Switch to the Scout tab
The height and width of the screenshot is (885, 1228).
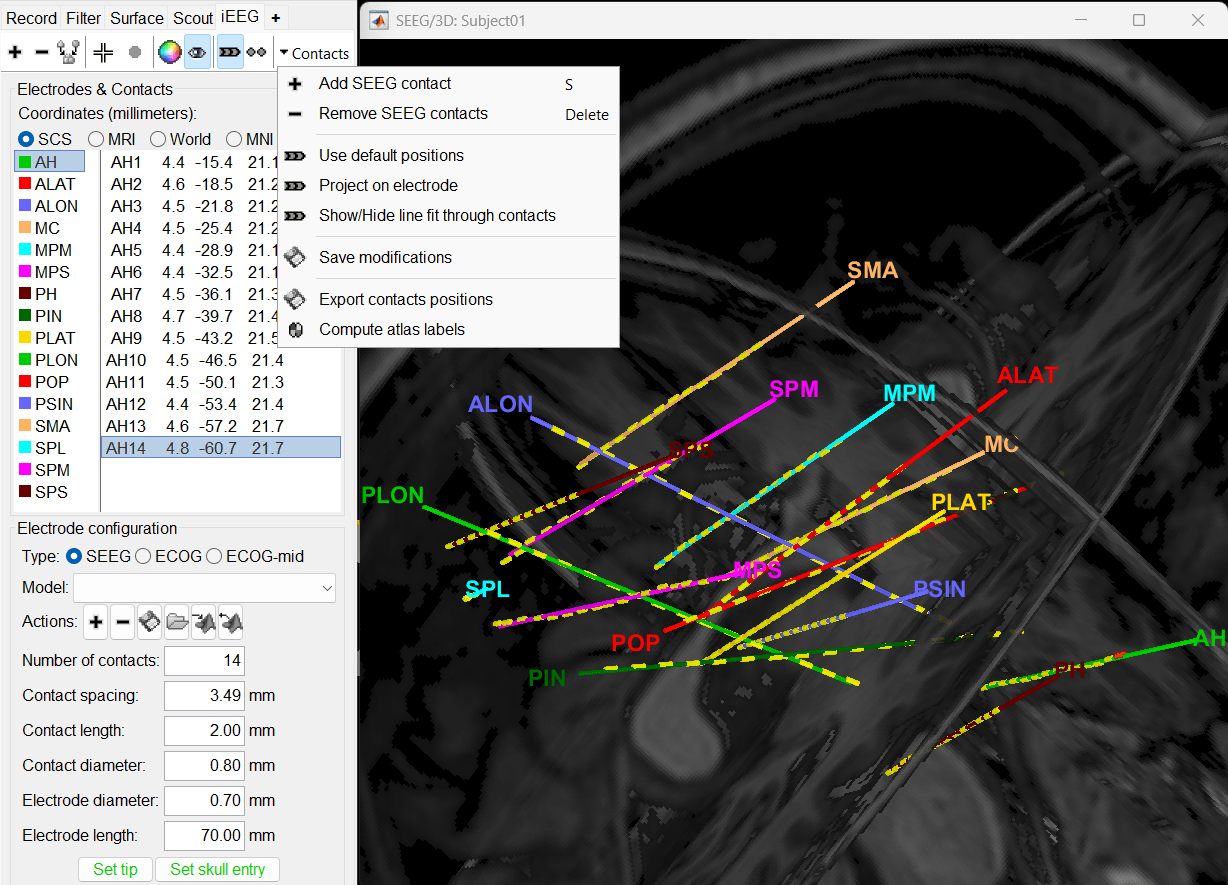point(192,17)
